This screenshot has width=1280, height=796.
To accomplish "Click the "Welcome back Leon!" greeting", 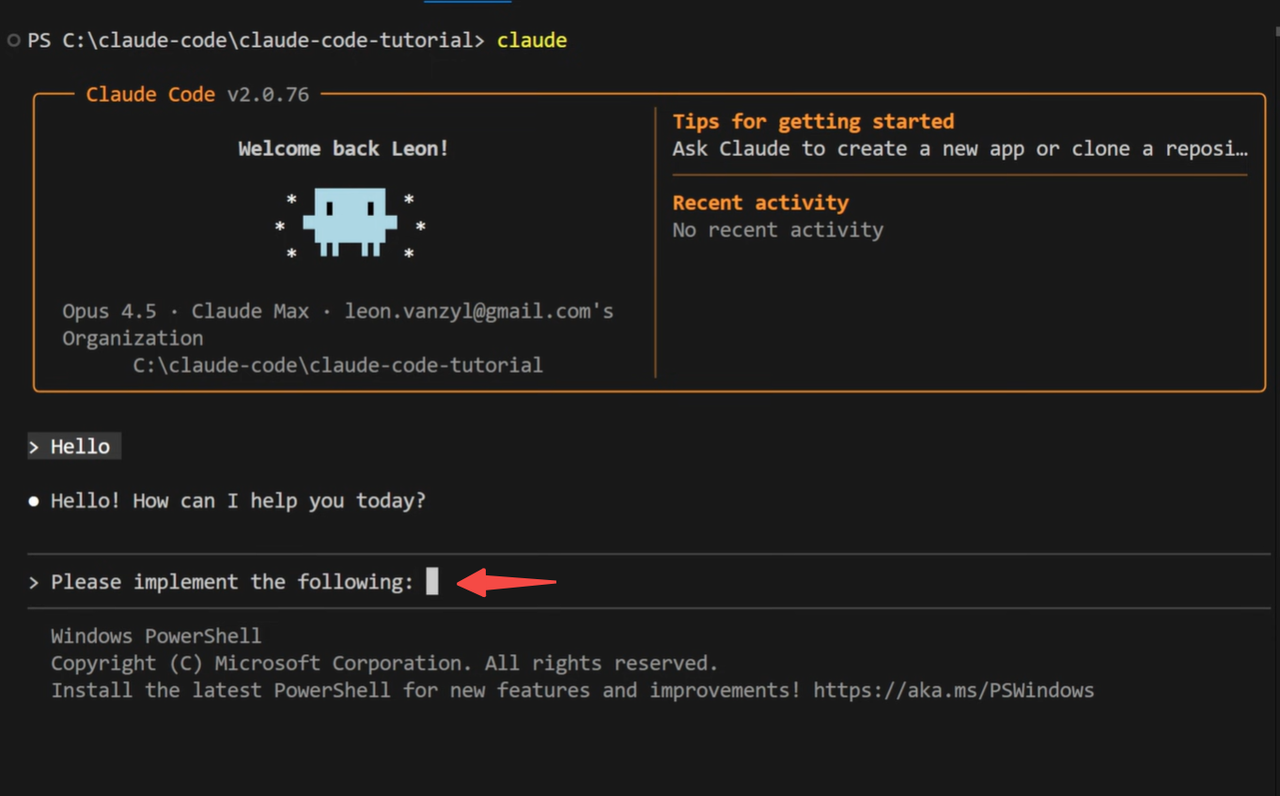I will (x=343, y=149).
